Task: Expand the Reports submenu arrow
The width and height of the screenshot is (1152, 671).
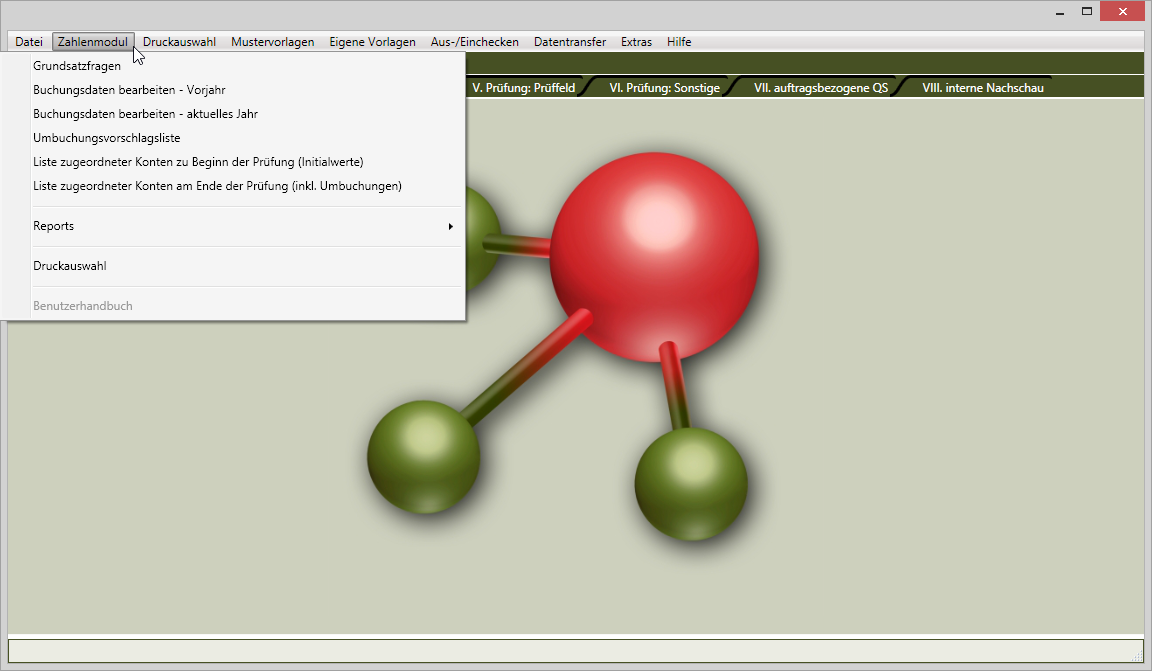Action: [x=450, y=226]
